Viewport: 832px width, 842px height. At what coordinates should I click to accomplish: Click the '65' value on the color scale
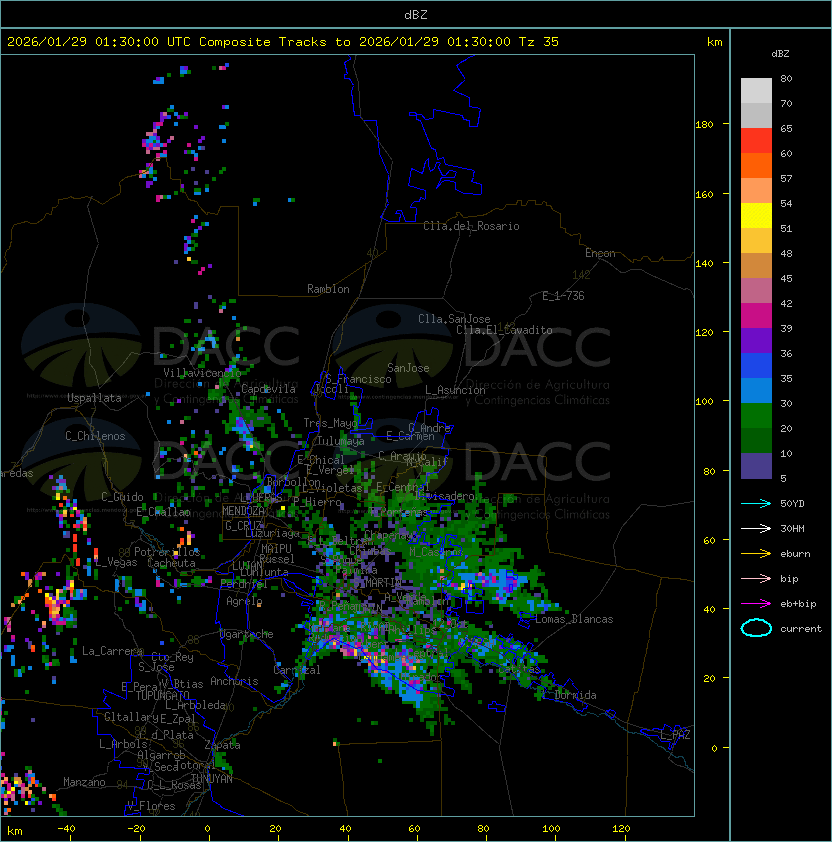point(786,128)
